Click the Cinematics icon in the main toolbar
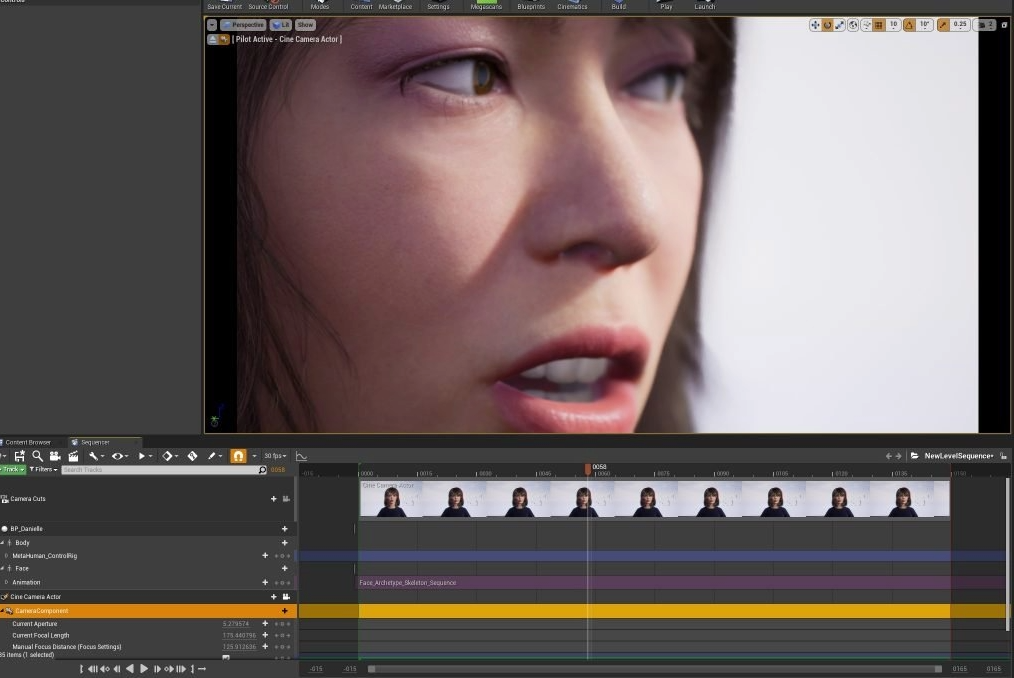This screenshot has height=678, width=1014. 571,6
